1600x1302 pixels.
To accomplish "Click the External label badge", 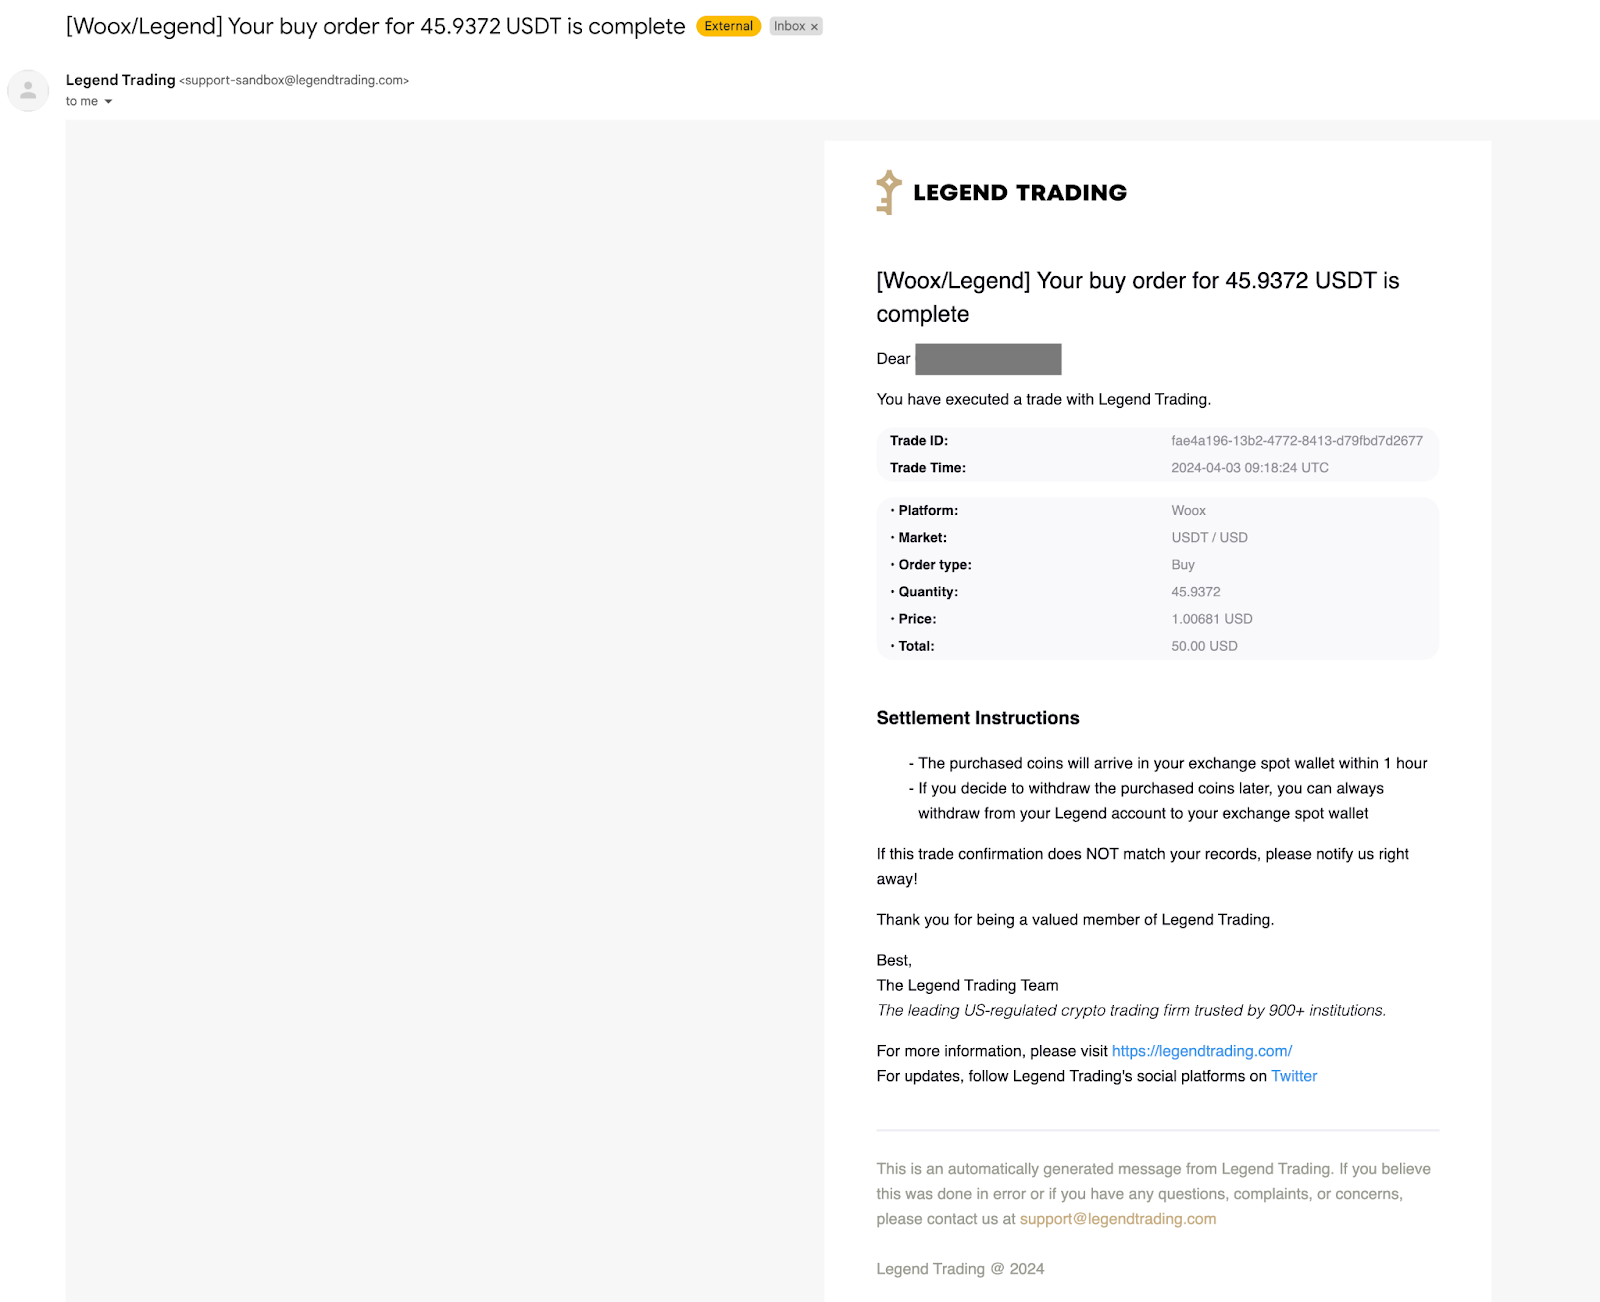I will point(728,26).
